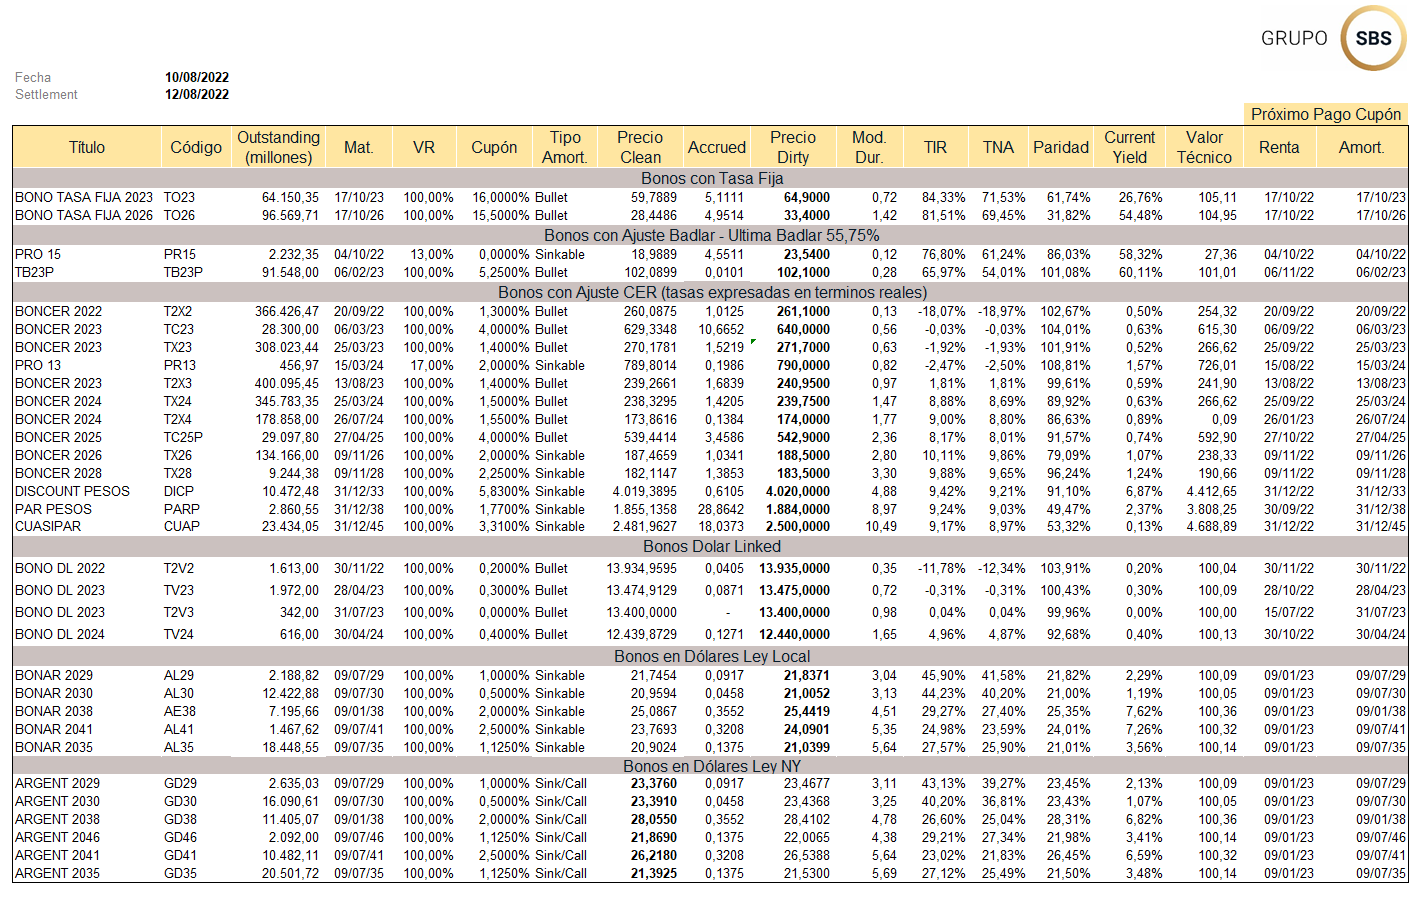Click the Código column header

pos(196,147)
